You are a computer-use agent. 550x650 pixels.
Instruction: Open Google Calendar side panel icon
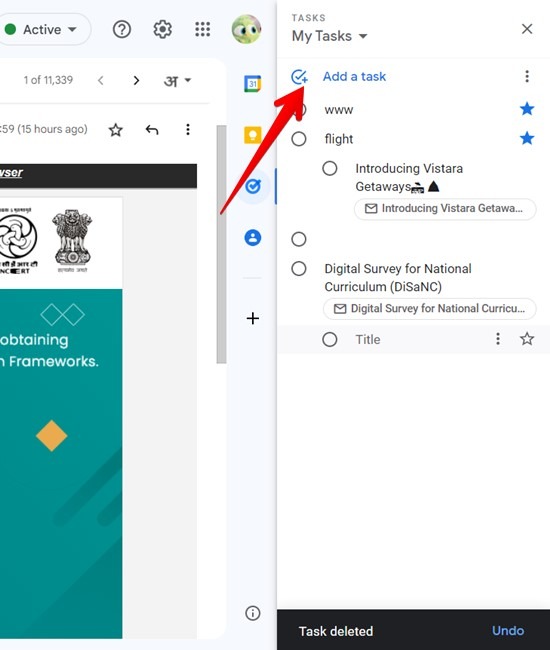point(252,84)
